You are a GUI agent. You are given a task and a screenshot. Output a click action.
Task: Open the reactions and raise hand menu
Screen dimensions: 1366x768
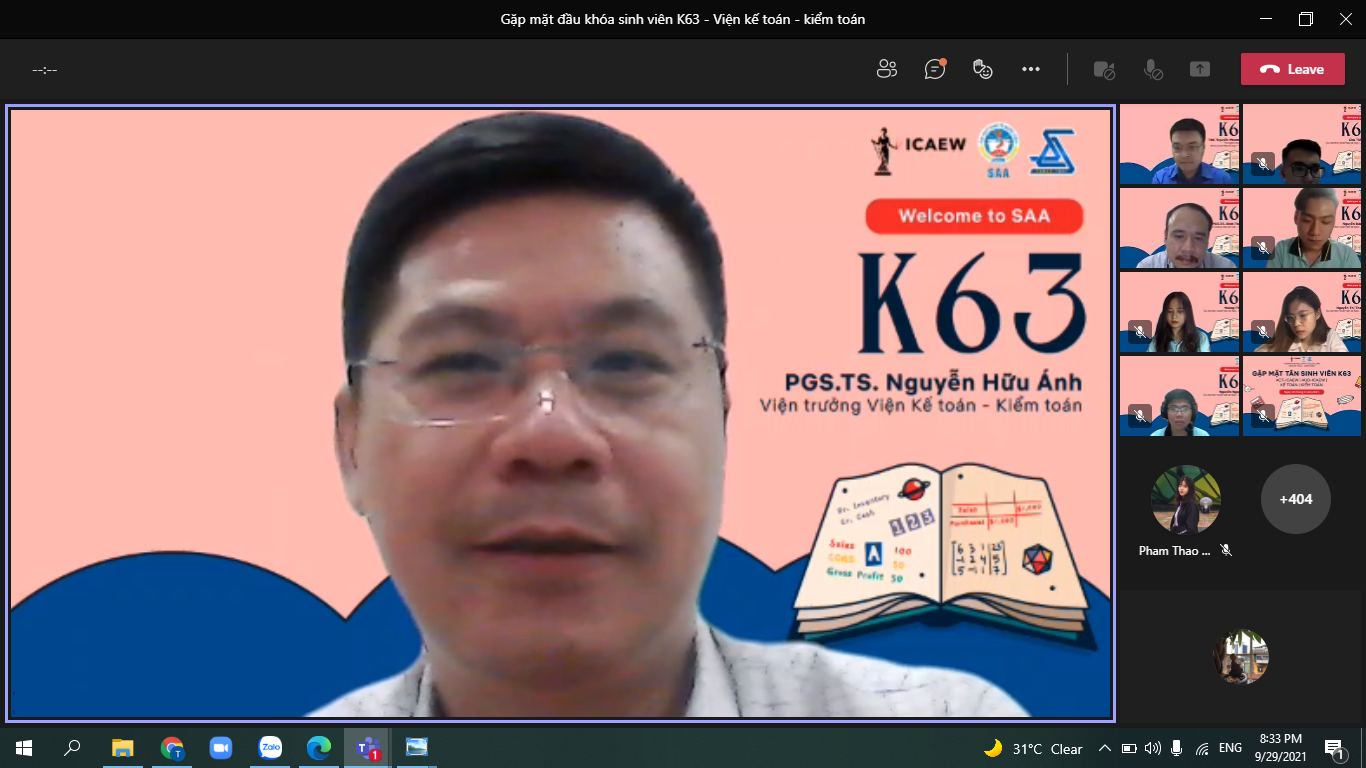[983, 69]
